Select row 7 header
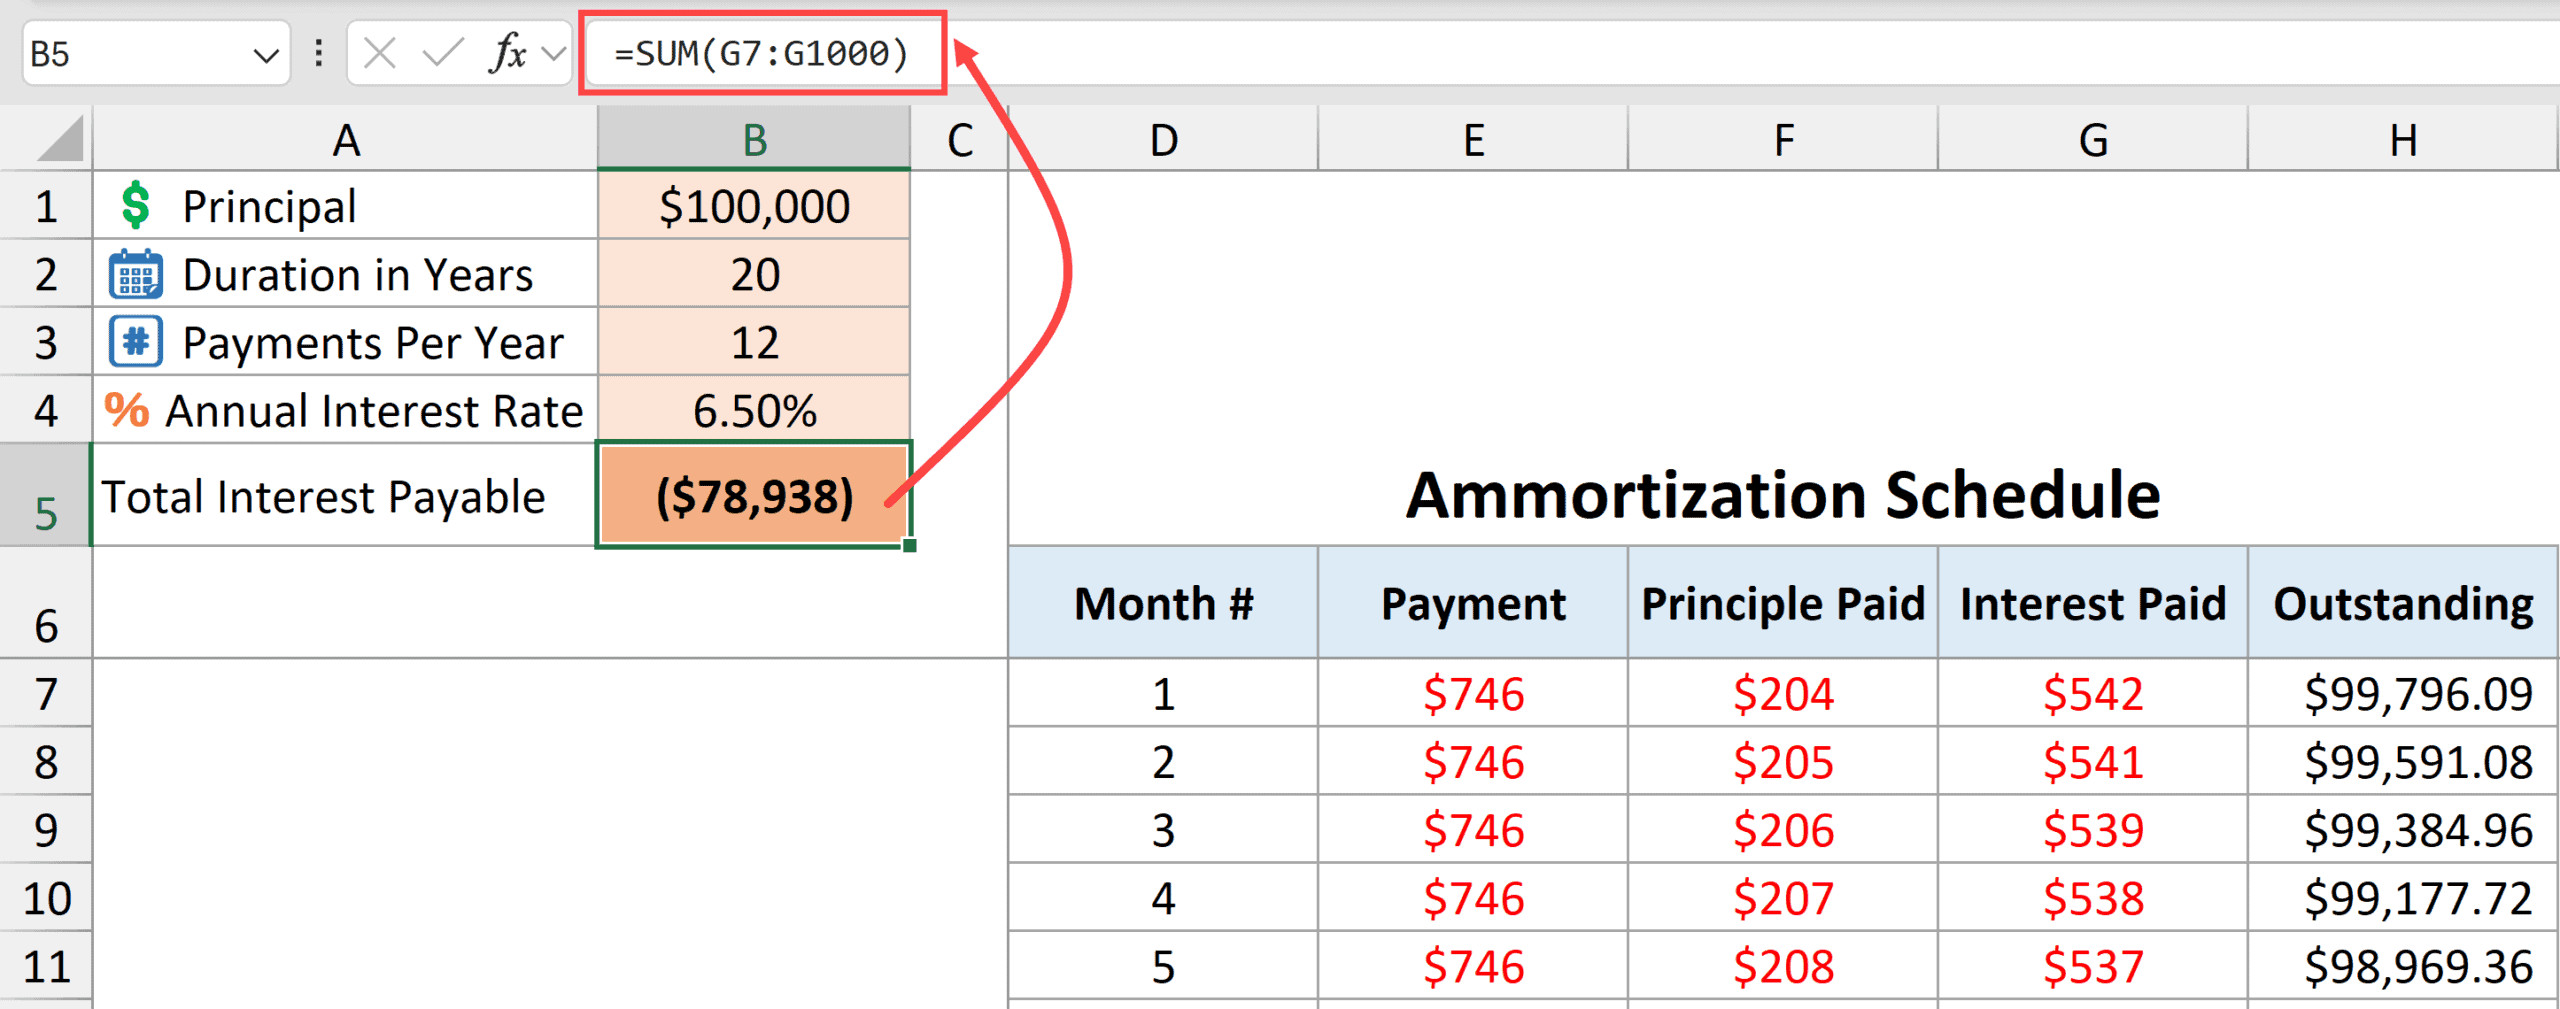 [46, 693]
